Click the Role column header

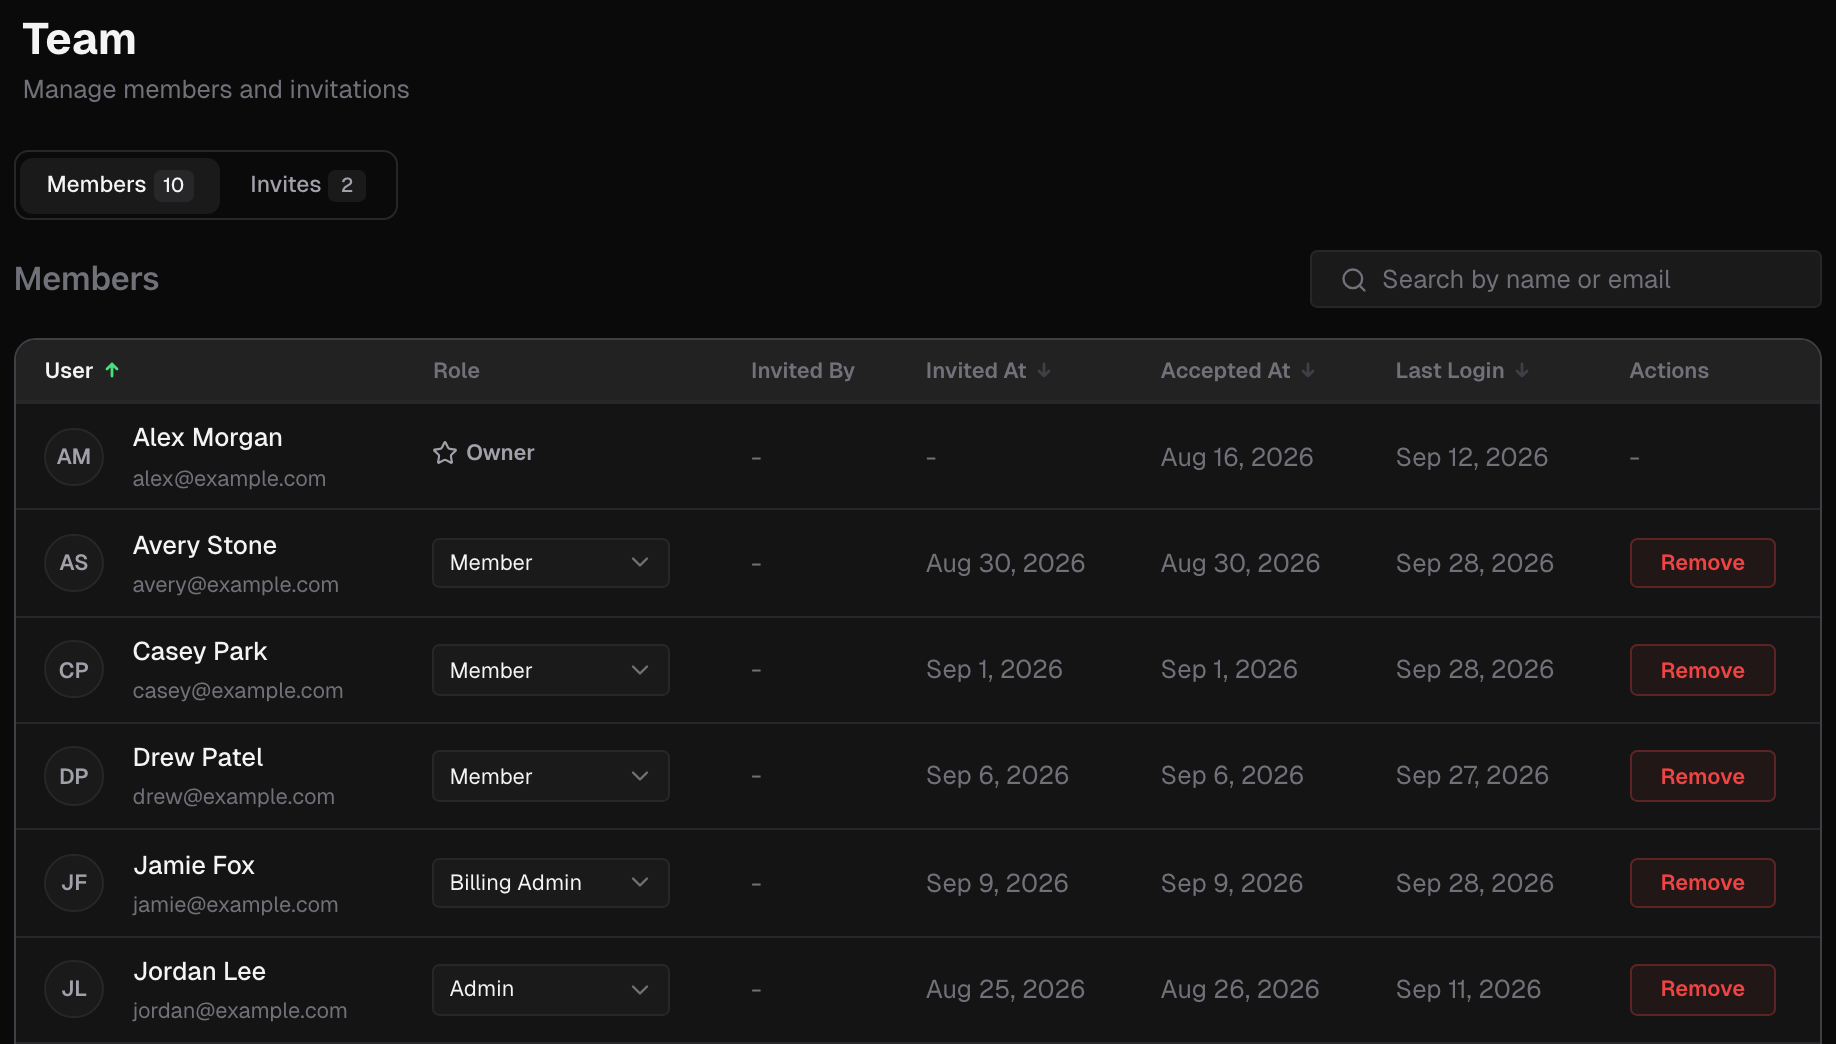[456, 370]
